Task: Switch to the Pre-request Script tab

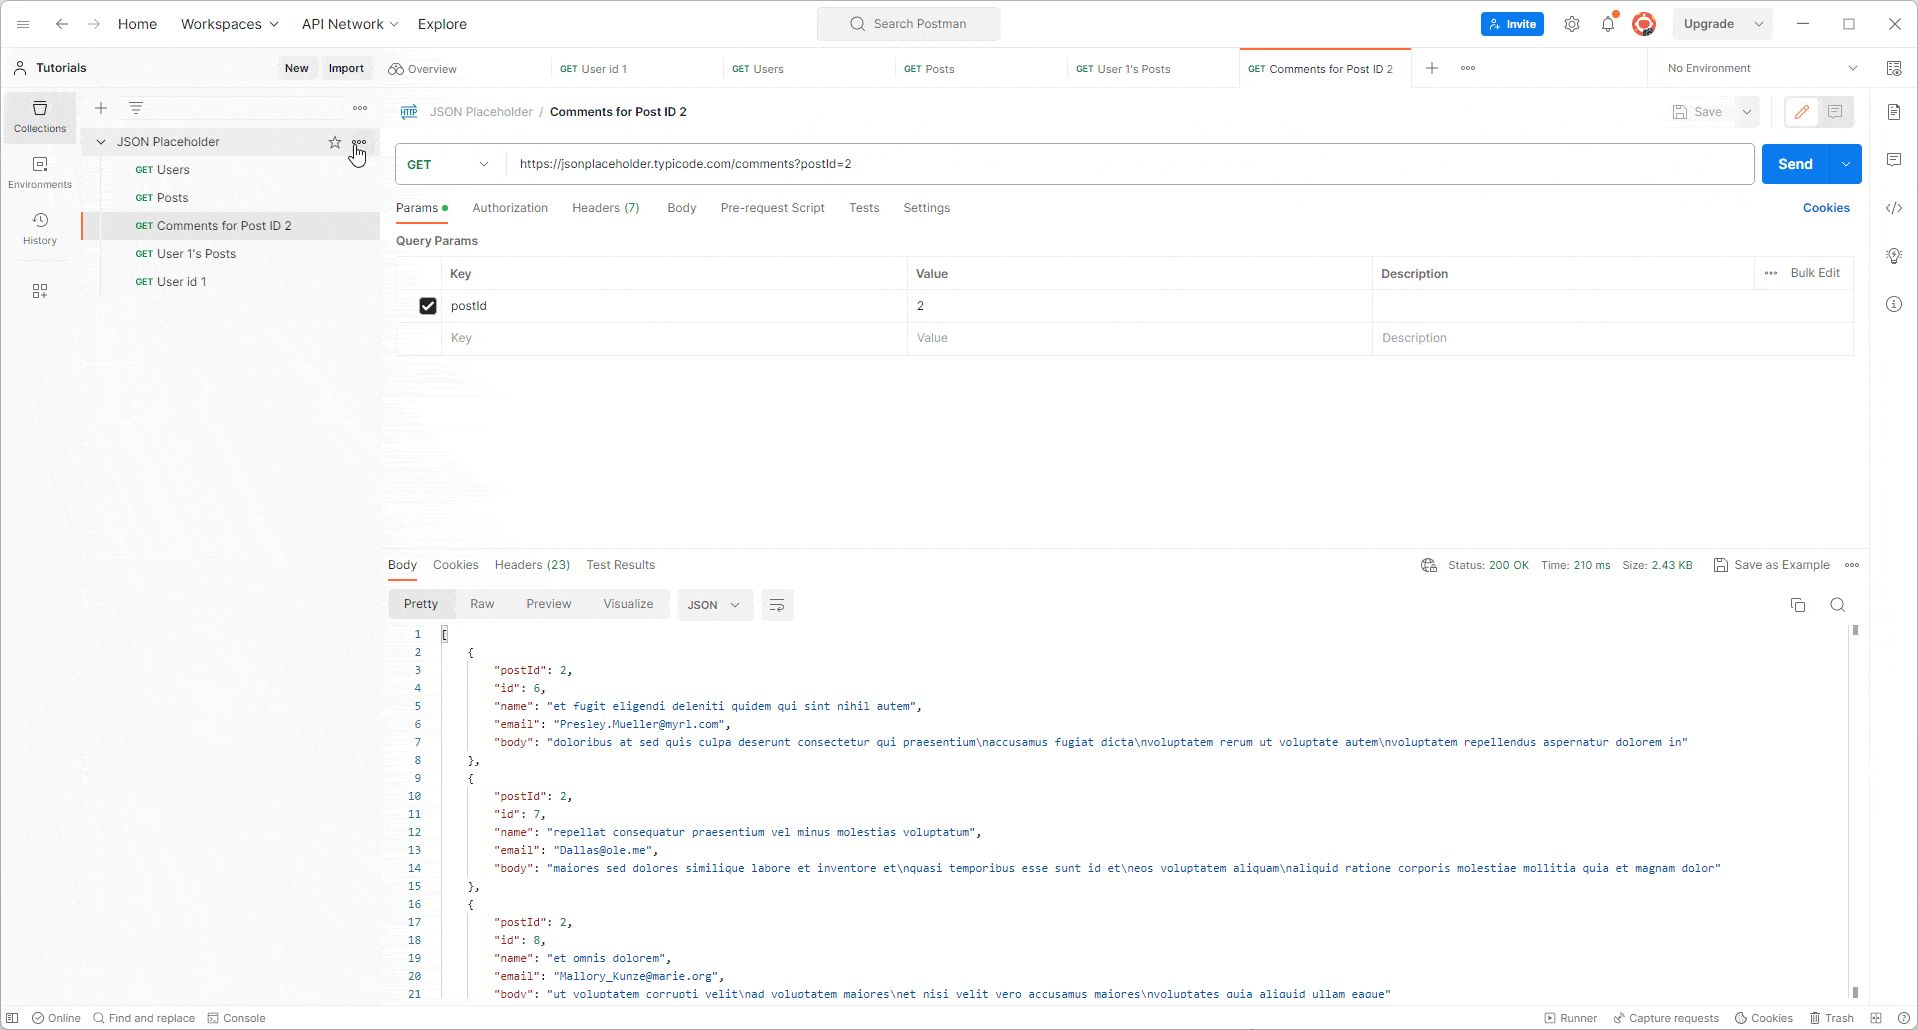Action: pyautogui.click(x=772, y=208)
